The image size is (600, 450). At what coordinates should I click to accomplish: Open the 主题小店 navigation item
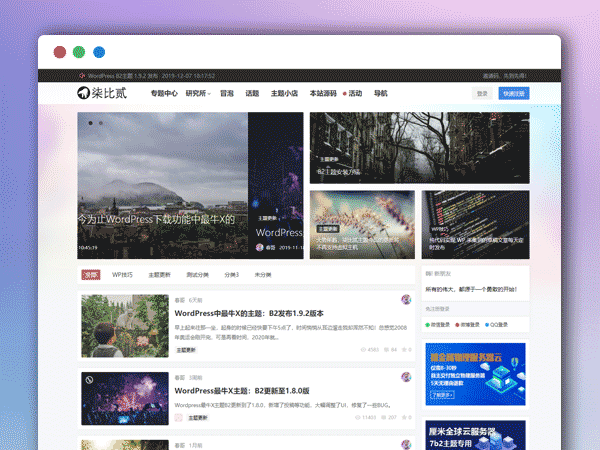pyautogui.click(x=284, y=94)
